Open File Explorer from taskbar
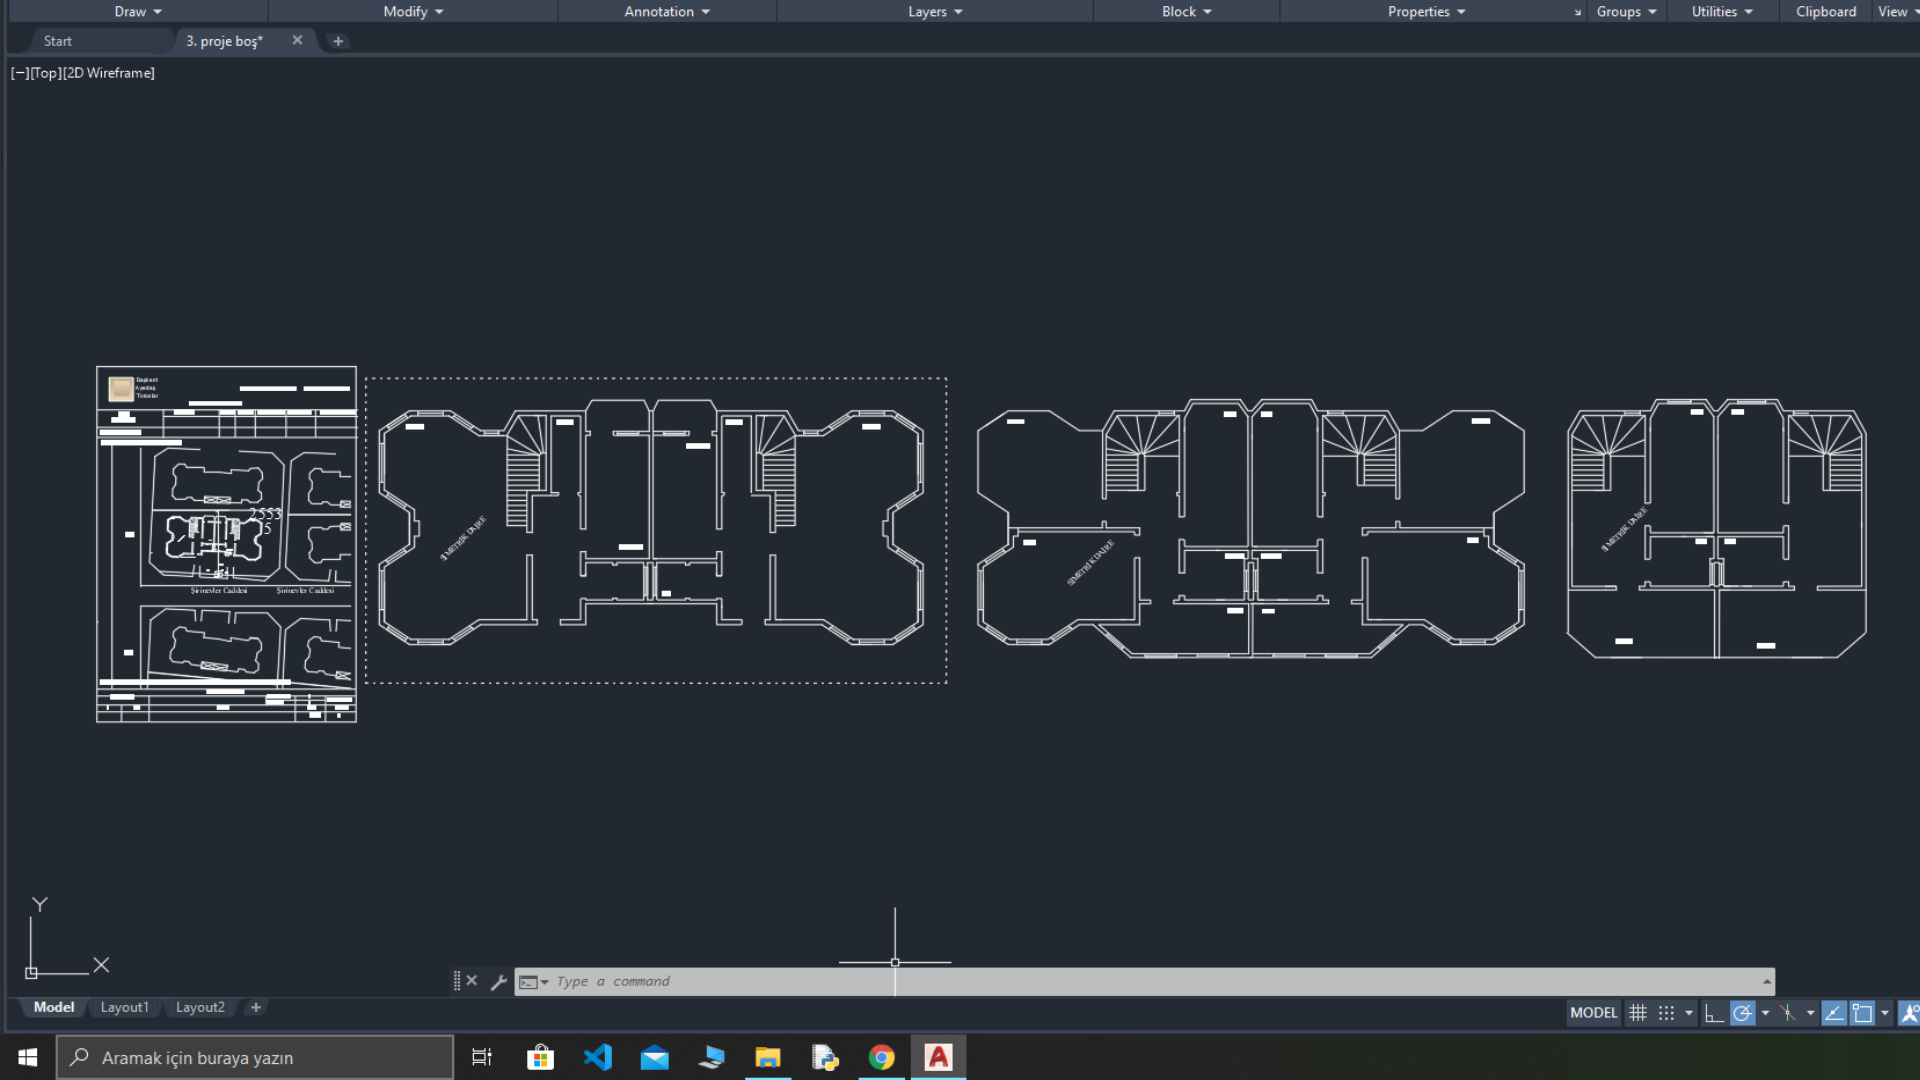Screen dimensions: 1920x1080 (768, 1057)
